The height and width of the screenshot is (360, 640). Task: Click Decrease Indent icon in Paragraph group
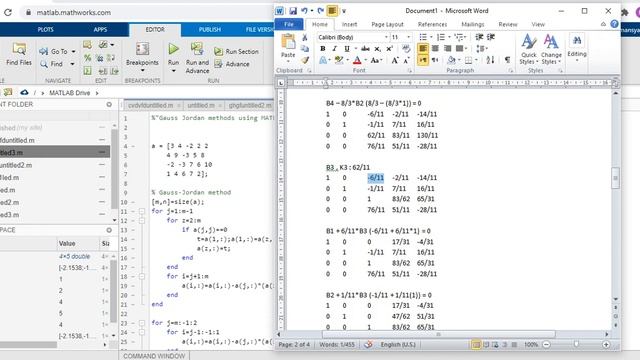(479, 37)
